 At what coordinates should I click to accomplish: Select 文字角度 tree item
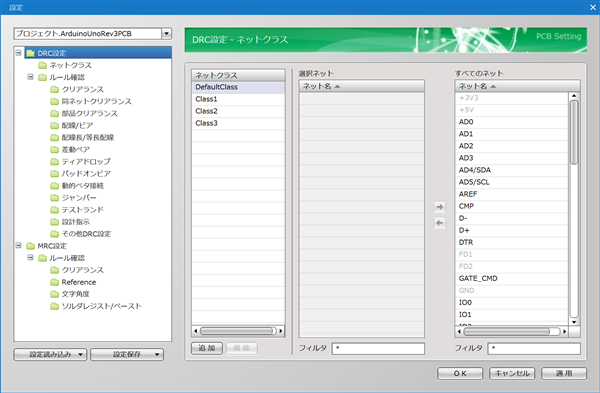[x=75, y=294]
